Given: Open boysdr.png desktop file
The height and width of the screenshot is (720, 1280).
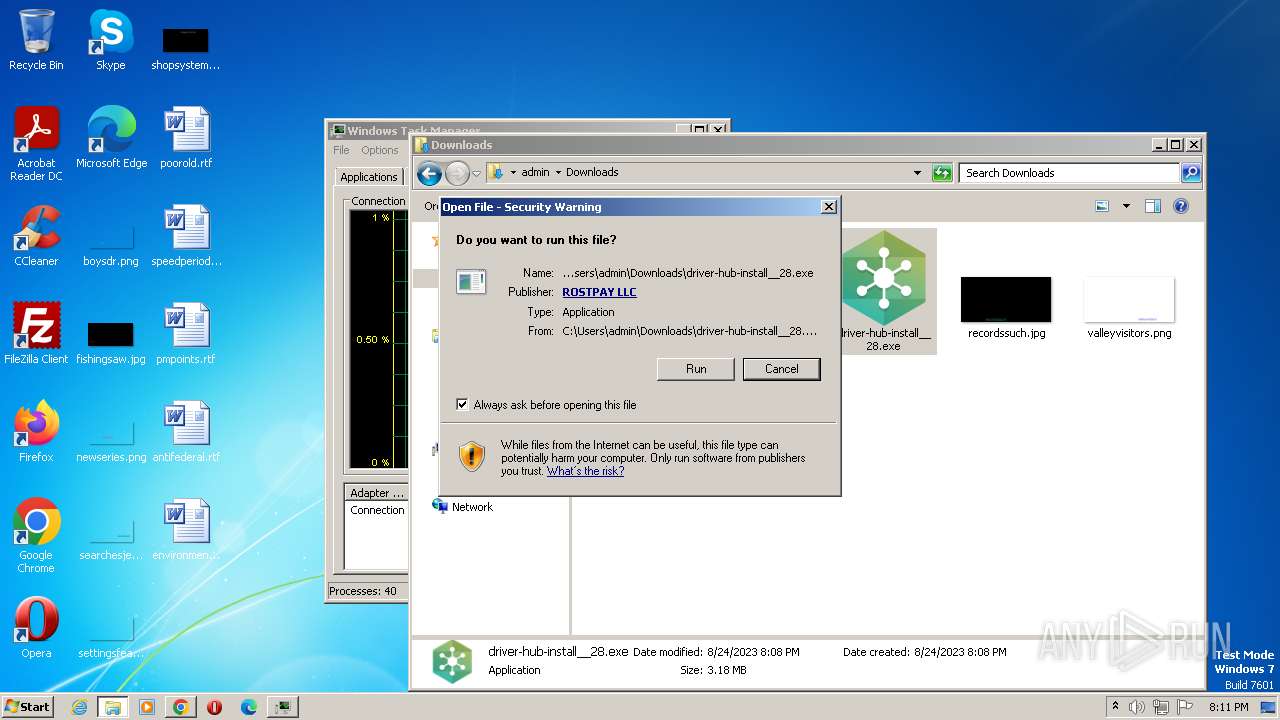Looking at the screenshot, I should point(111,242).
